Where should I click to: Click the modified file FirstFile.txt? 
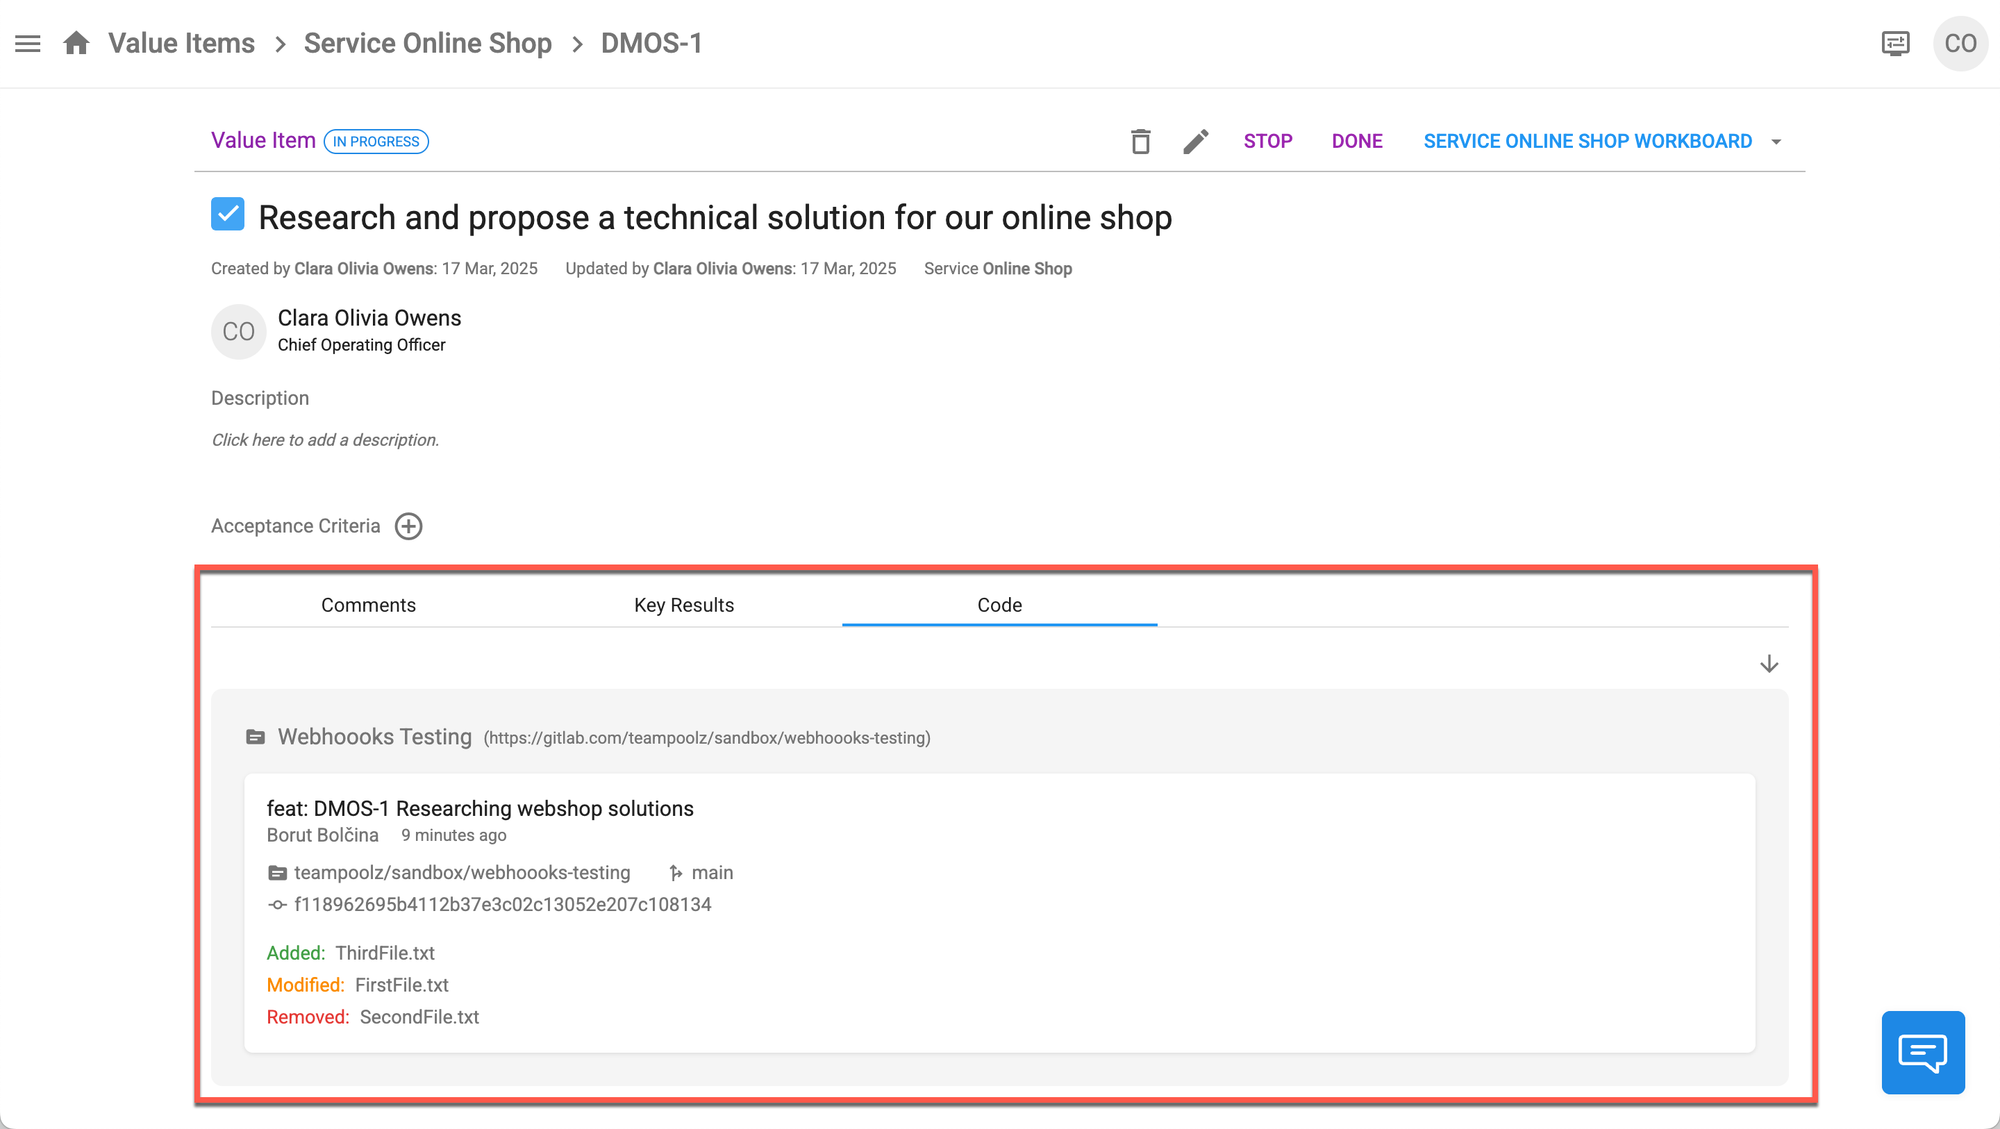pos(402,985)
